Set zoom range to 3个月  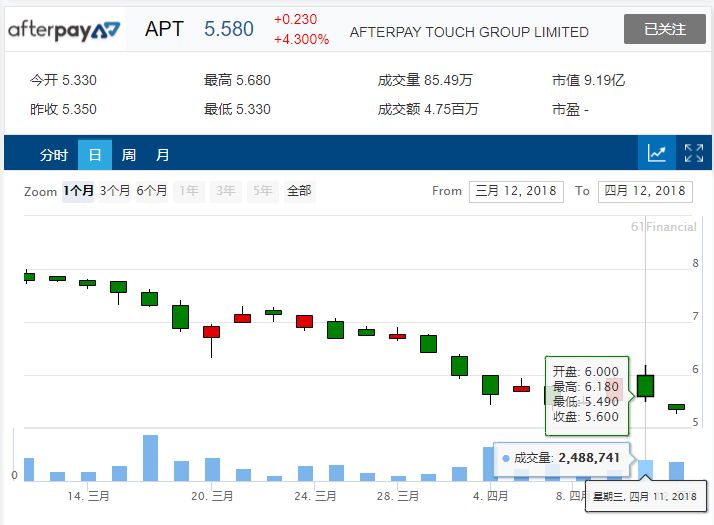(x=115, y=191)
